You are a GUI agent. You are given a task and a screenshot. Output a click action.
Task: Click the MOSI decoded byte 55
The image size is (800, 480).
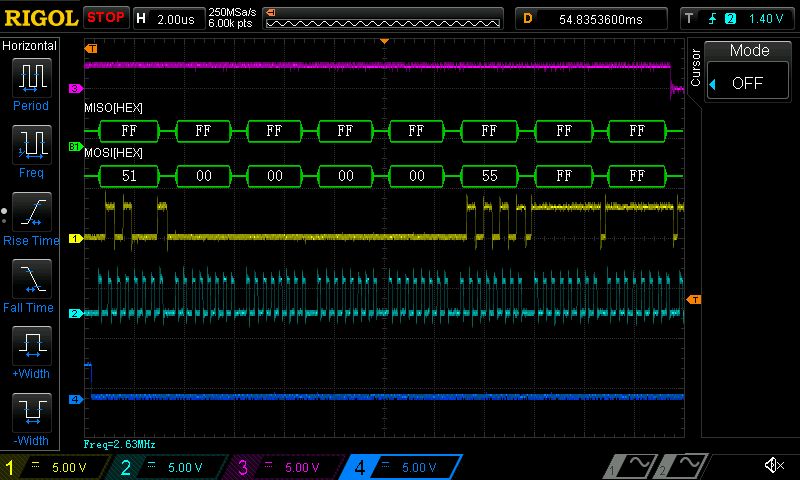(x=489, y=176)
